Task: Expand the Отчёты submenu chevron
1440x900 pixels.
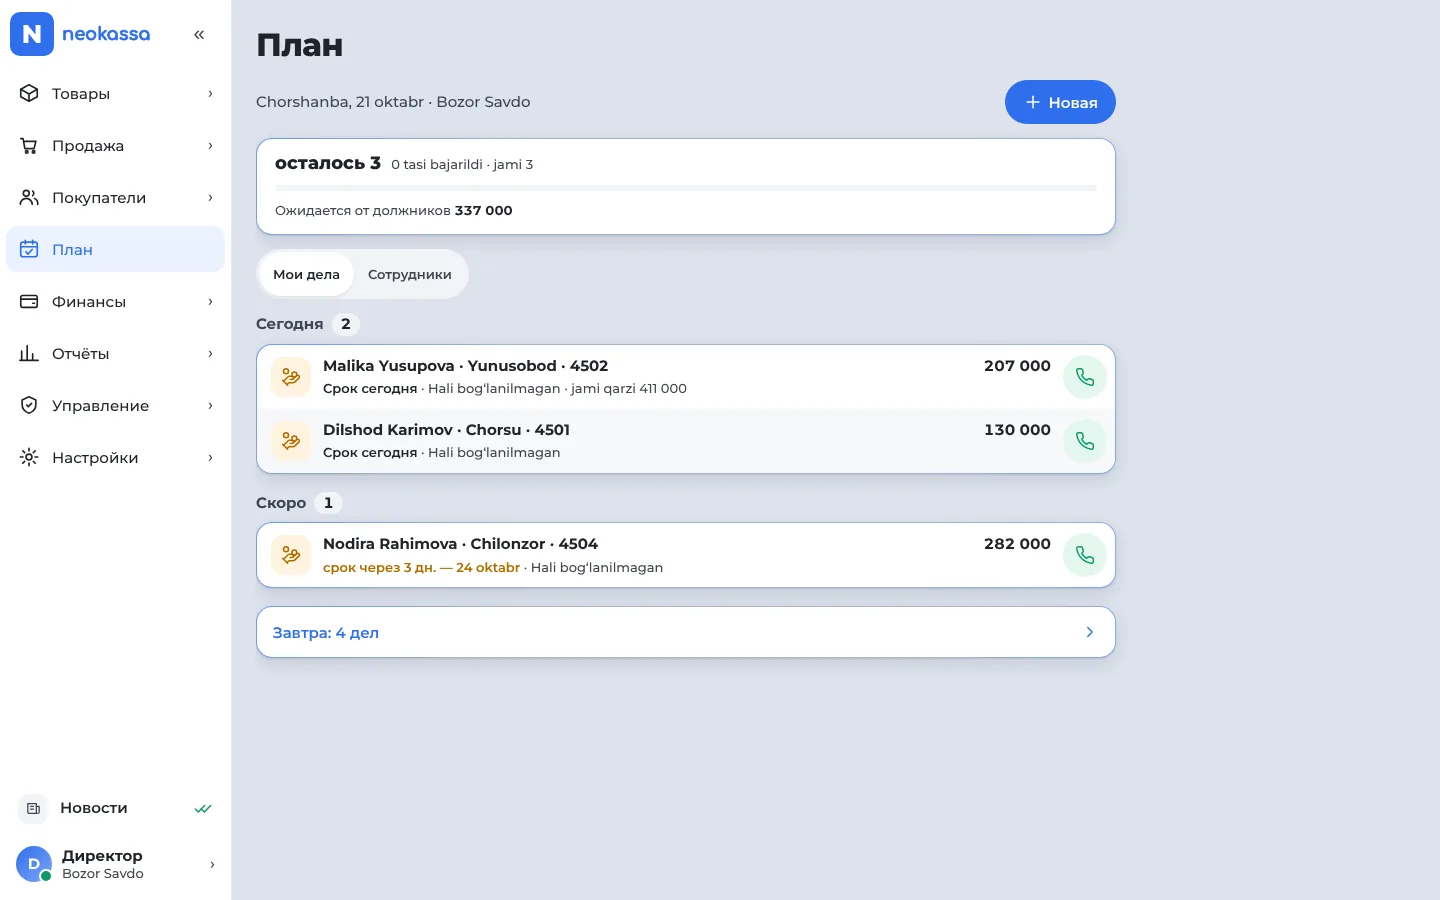Action: click(210, 354)
